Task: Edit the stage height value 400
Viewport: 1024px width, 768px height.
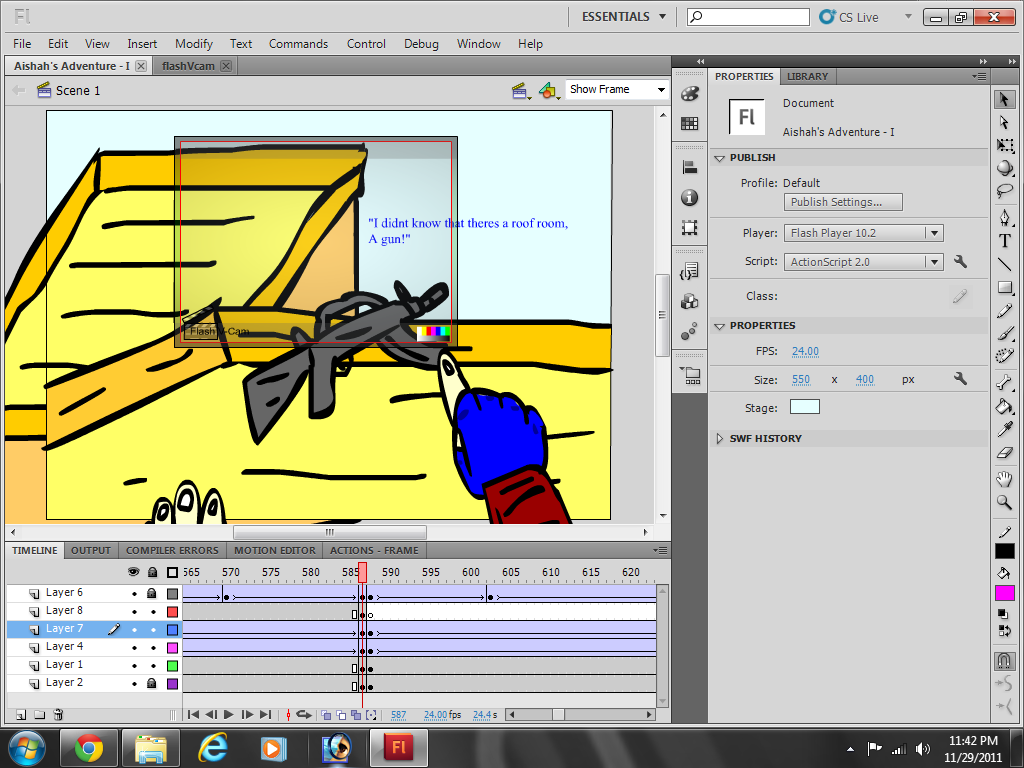Action: point(865,379)
